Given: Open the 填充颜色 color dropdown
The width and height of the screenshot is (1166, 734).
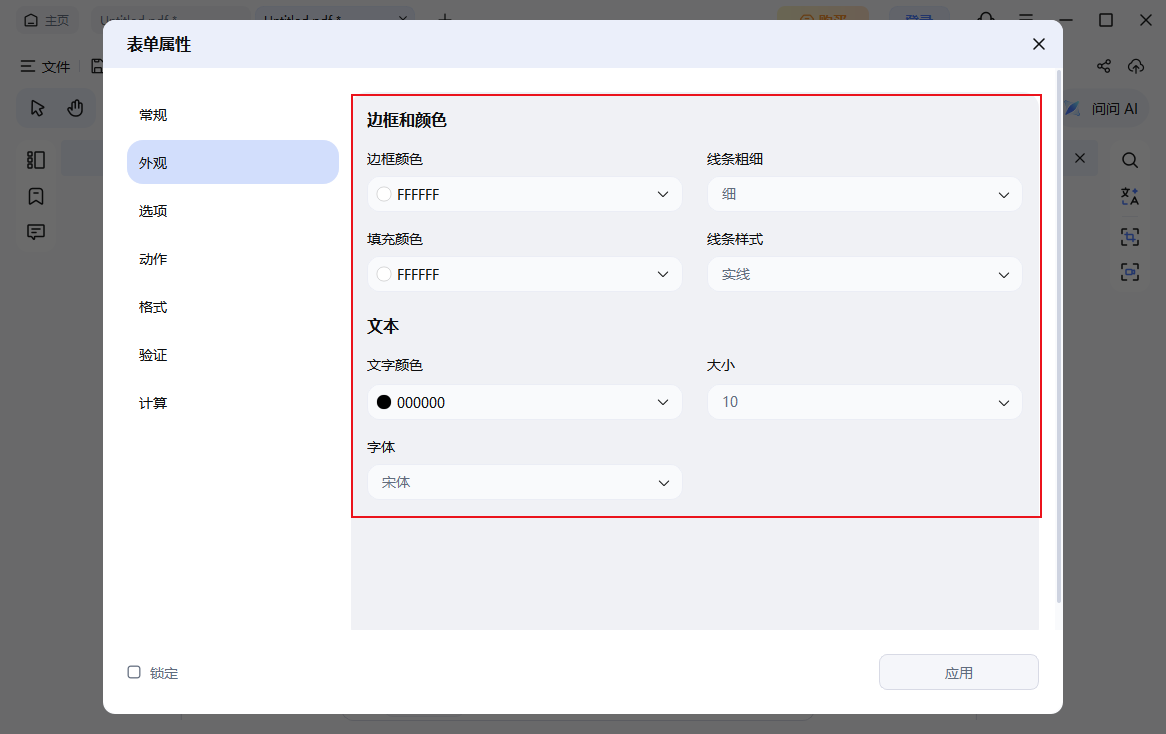Looking at the screenshot, I should point(524,274).
